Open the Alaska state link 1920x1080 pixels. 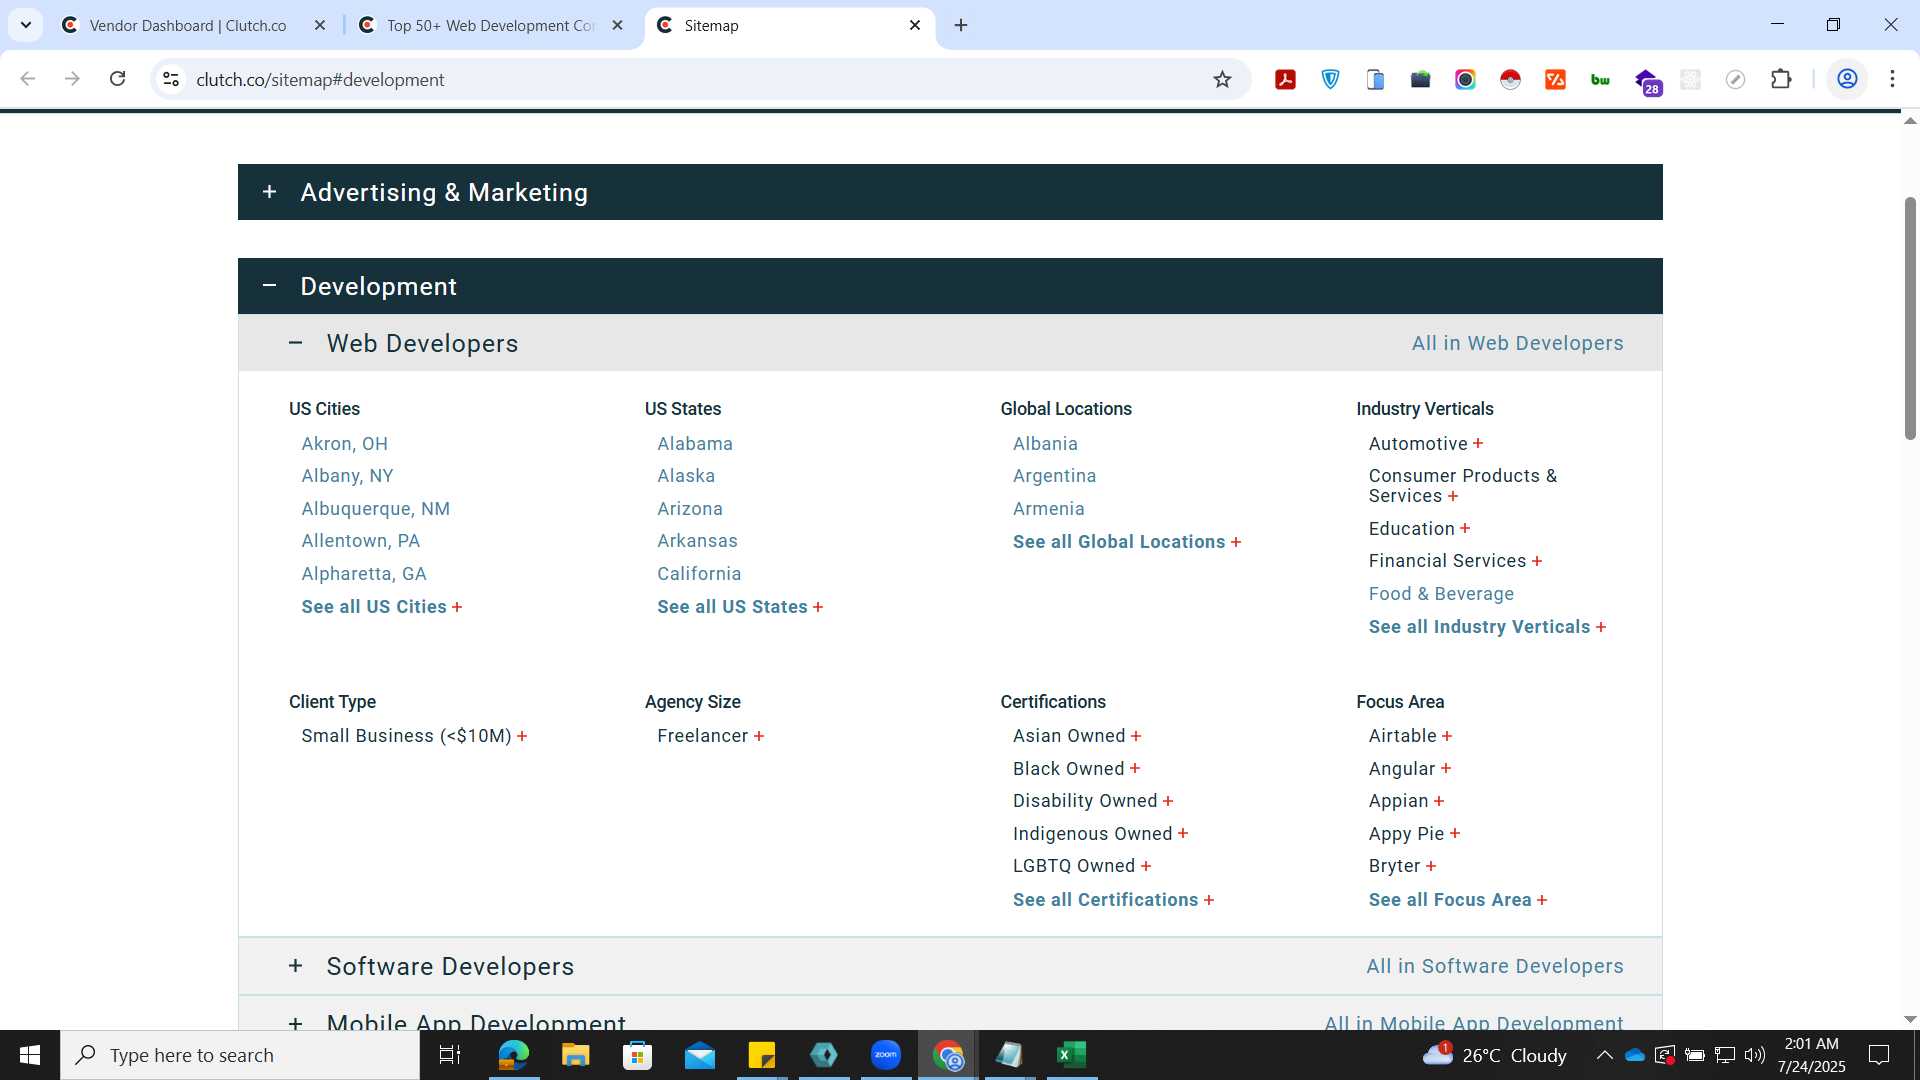point(686,476)
